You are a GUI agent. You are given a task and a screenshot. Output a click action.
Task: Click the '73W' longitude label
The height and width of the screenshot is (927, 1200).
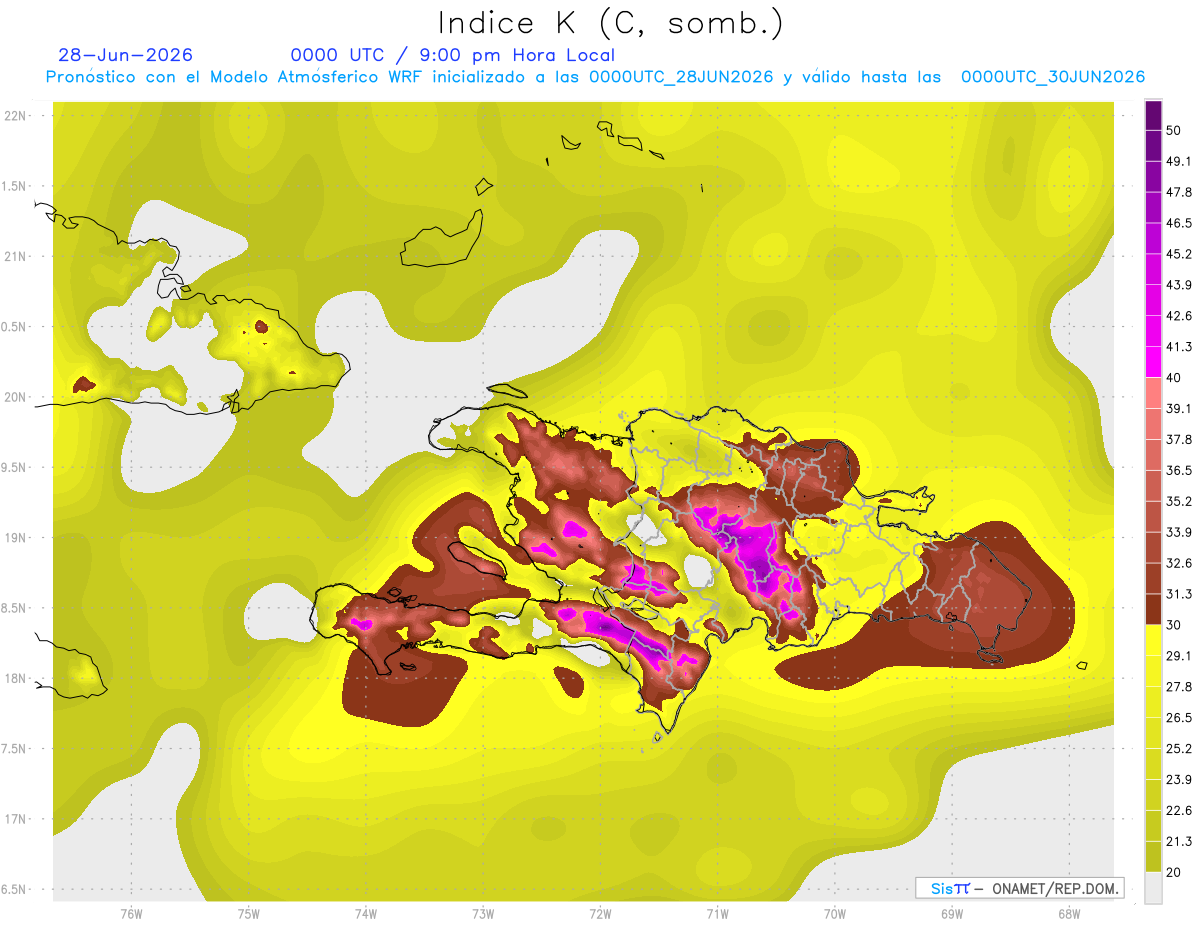point(483,913)
